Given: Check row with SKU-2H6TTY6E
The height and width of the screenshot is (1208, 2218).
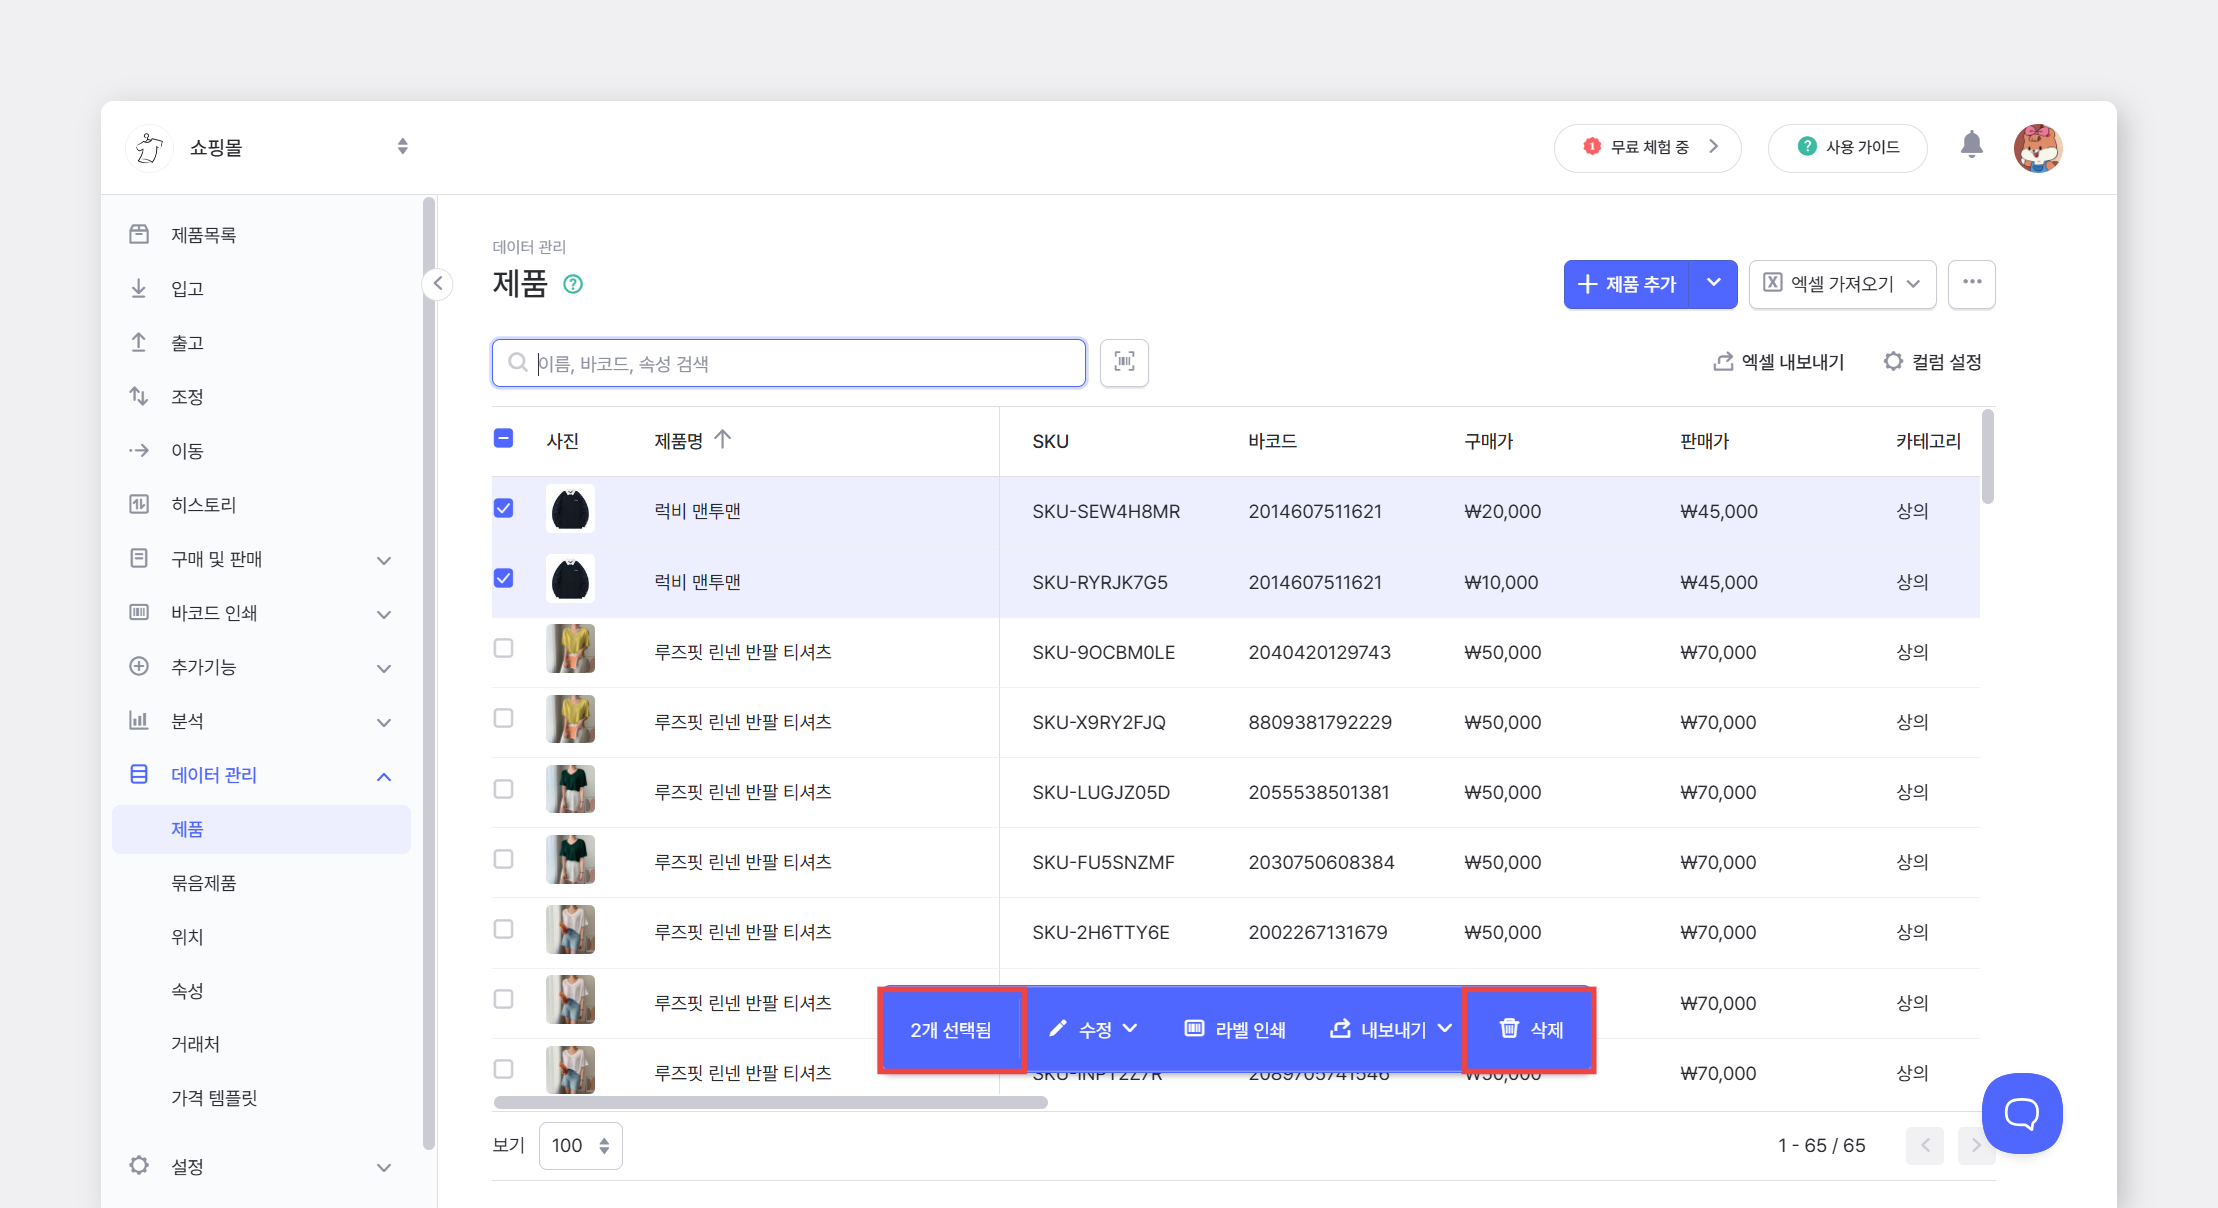Looking at the screenshot, I should point(504,929).
